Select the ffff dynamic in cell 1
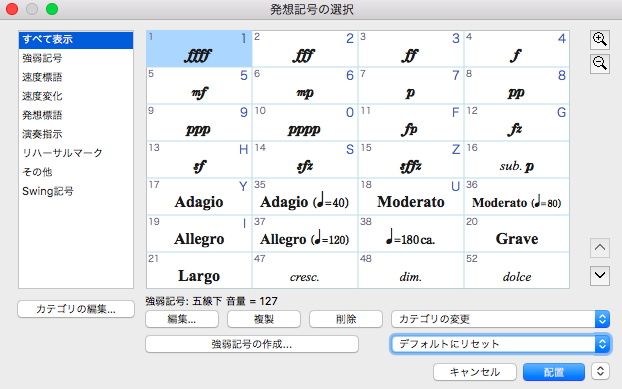 click(199, 49)
